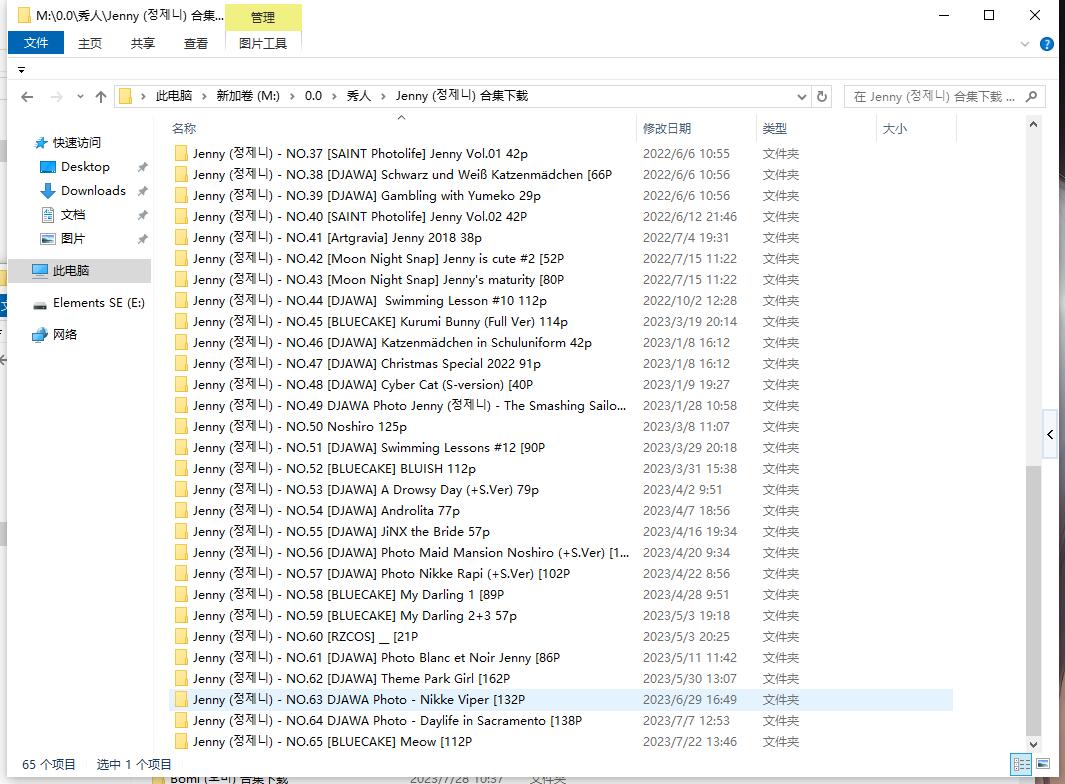Click the 管理 contextual tab header
Viewport: 1065px width, 784px height.
coord(263,18)
